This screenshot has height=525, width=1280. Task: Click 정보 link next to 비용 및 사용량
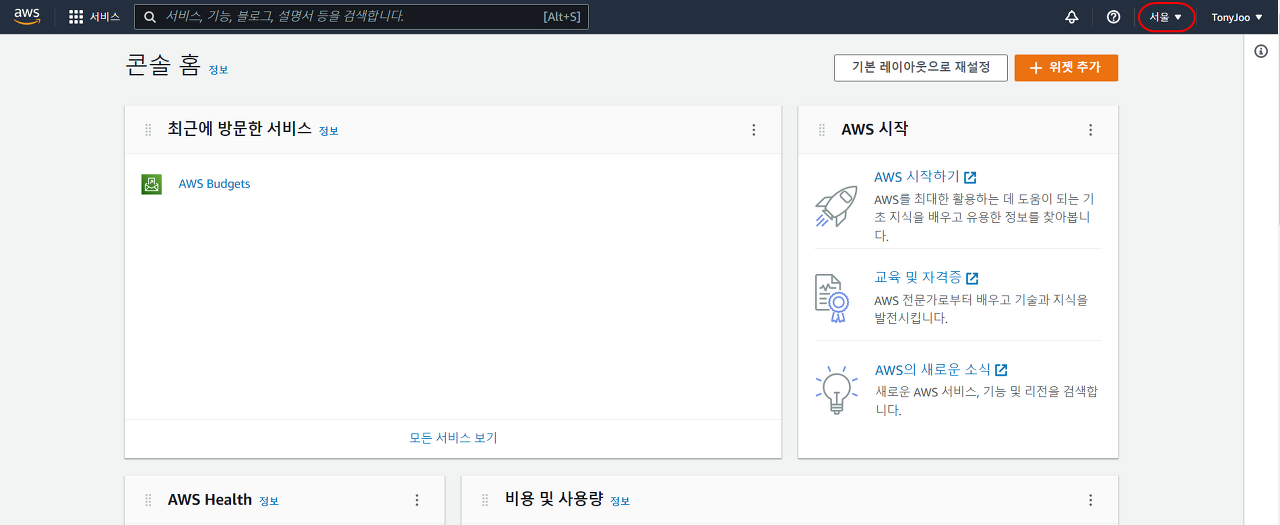(x=620, y=501)
